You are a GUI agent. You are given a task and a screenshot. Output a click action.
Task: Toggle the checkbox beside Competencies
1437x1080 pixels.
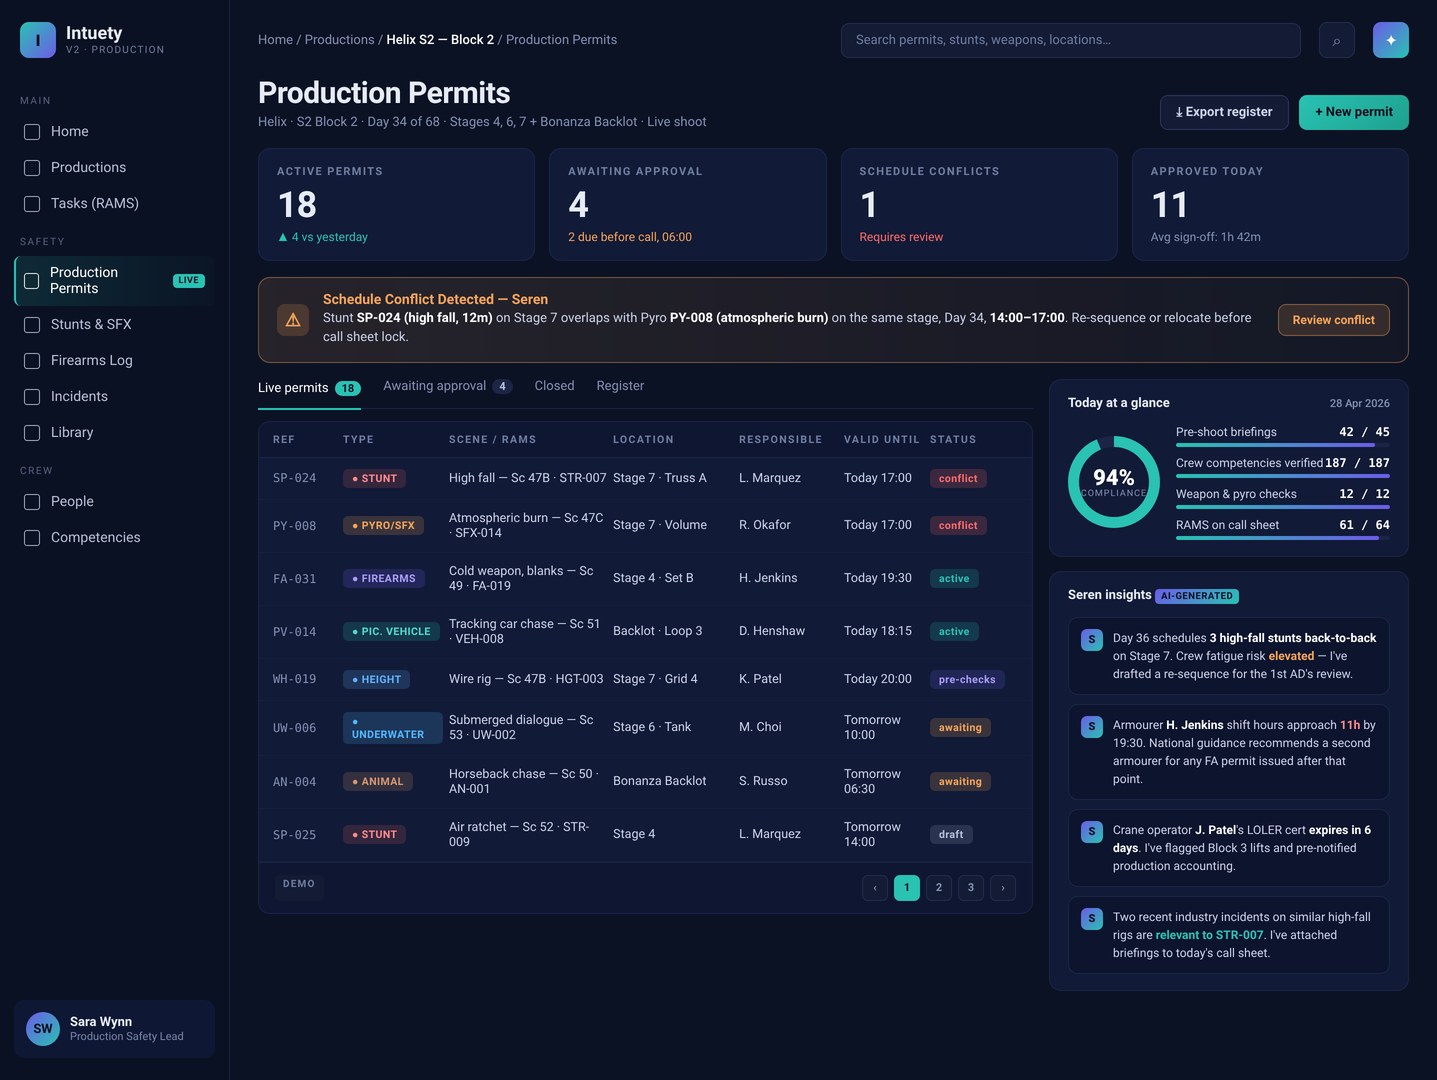tap(31, 537)
